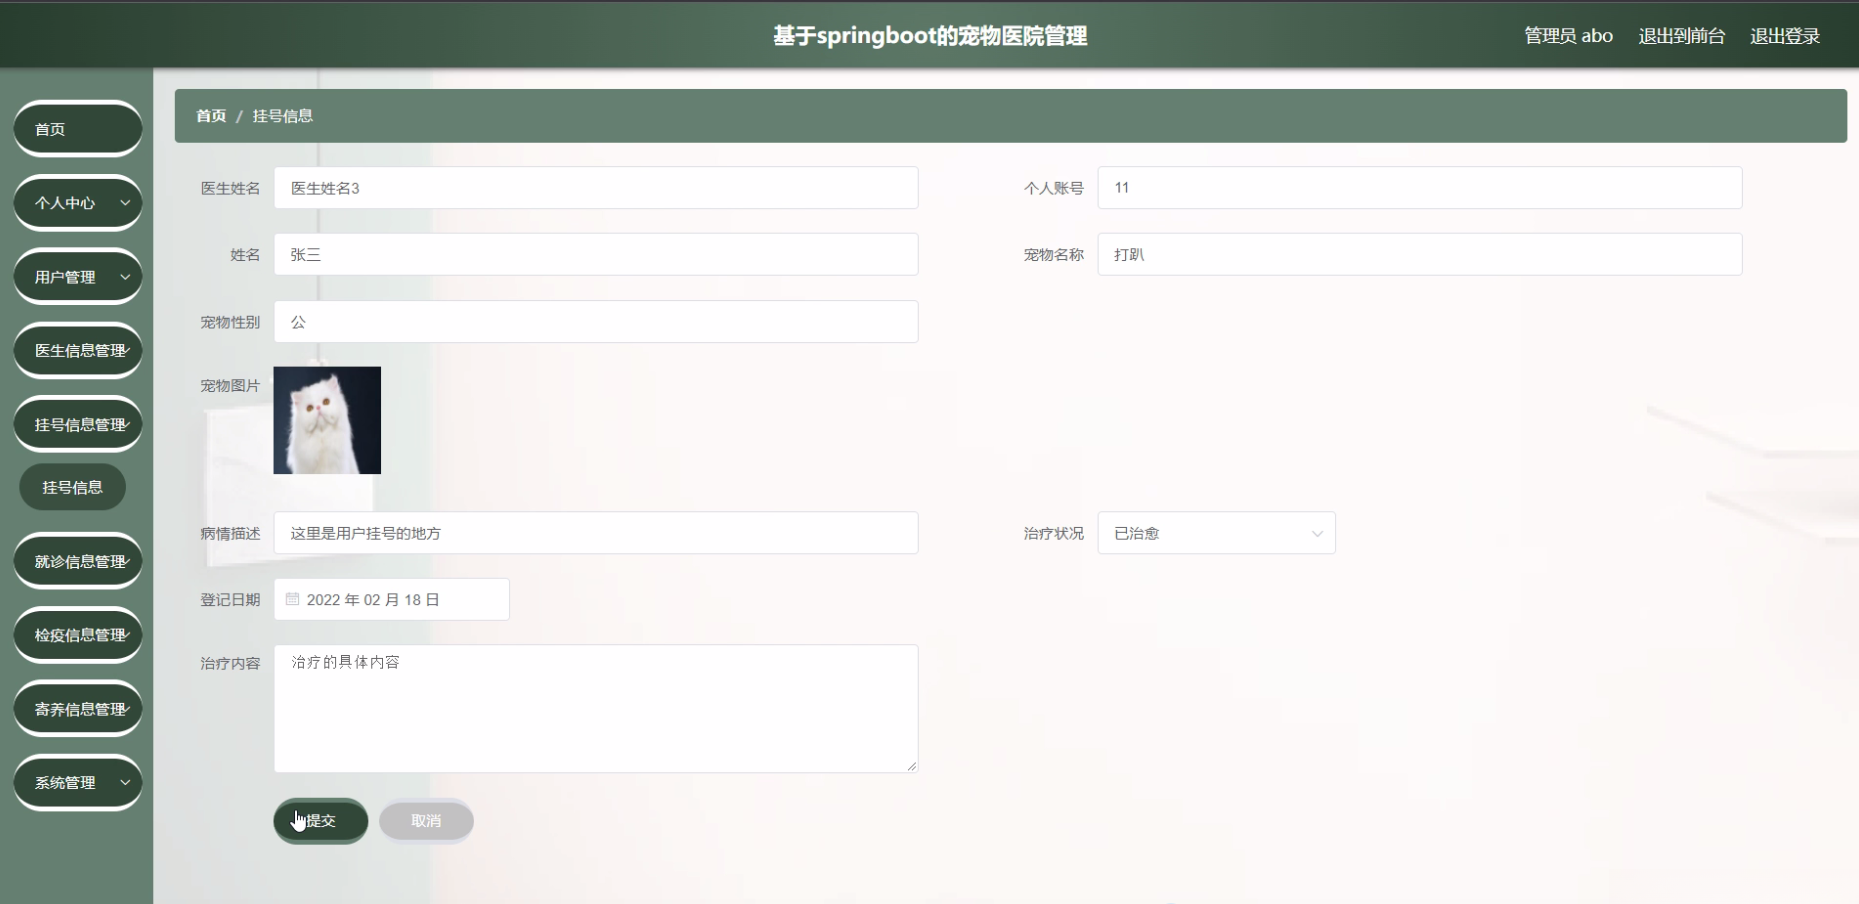Click 退出登录 in the top bar
The width and height of the screenshot is (1859, 904).
coord(1786,35)
